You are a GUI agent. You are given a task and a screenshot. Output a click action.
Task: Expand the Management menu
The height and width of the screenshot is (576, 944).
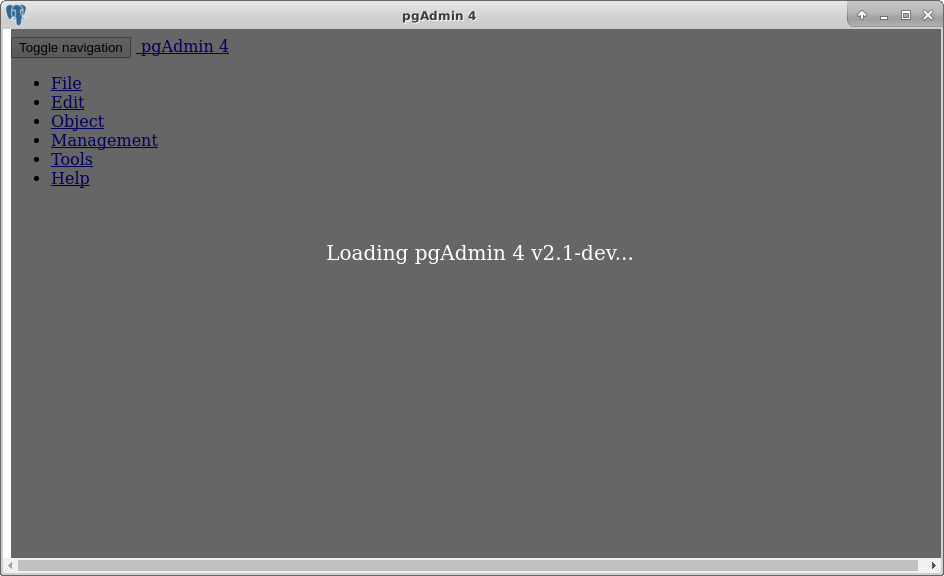[x=104, y=140]
